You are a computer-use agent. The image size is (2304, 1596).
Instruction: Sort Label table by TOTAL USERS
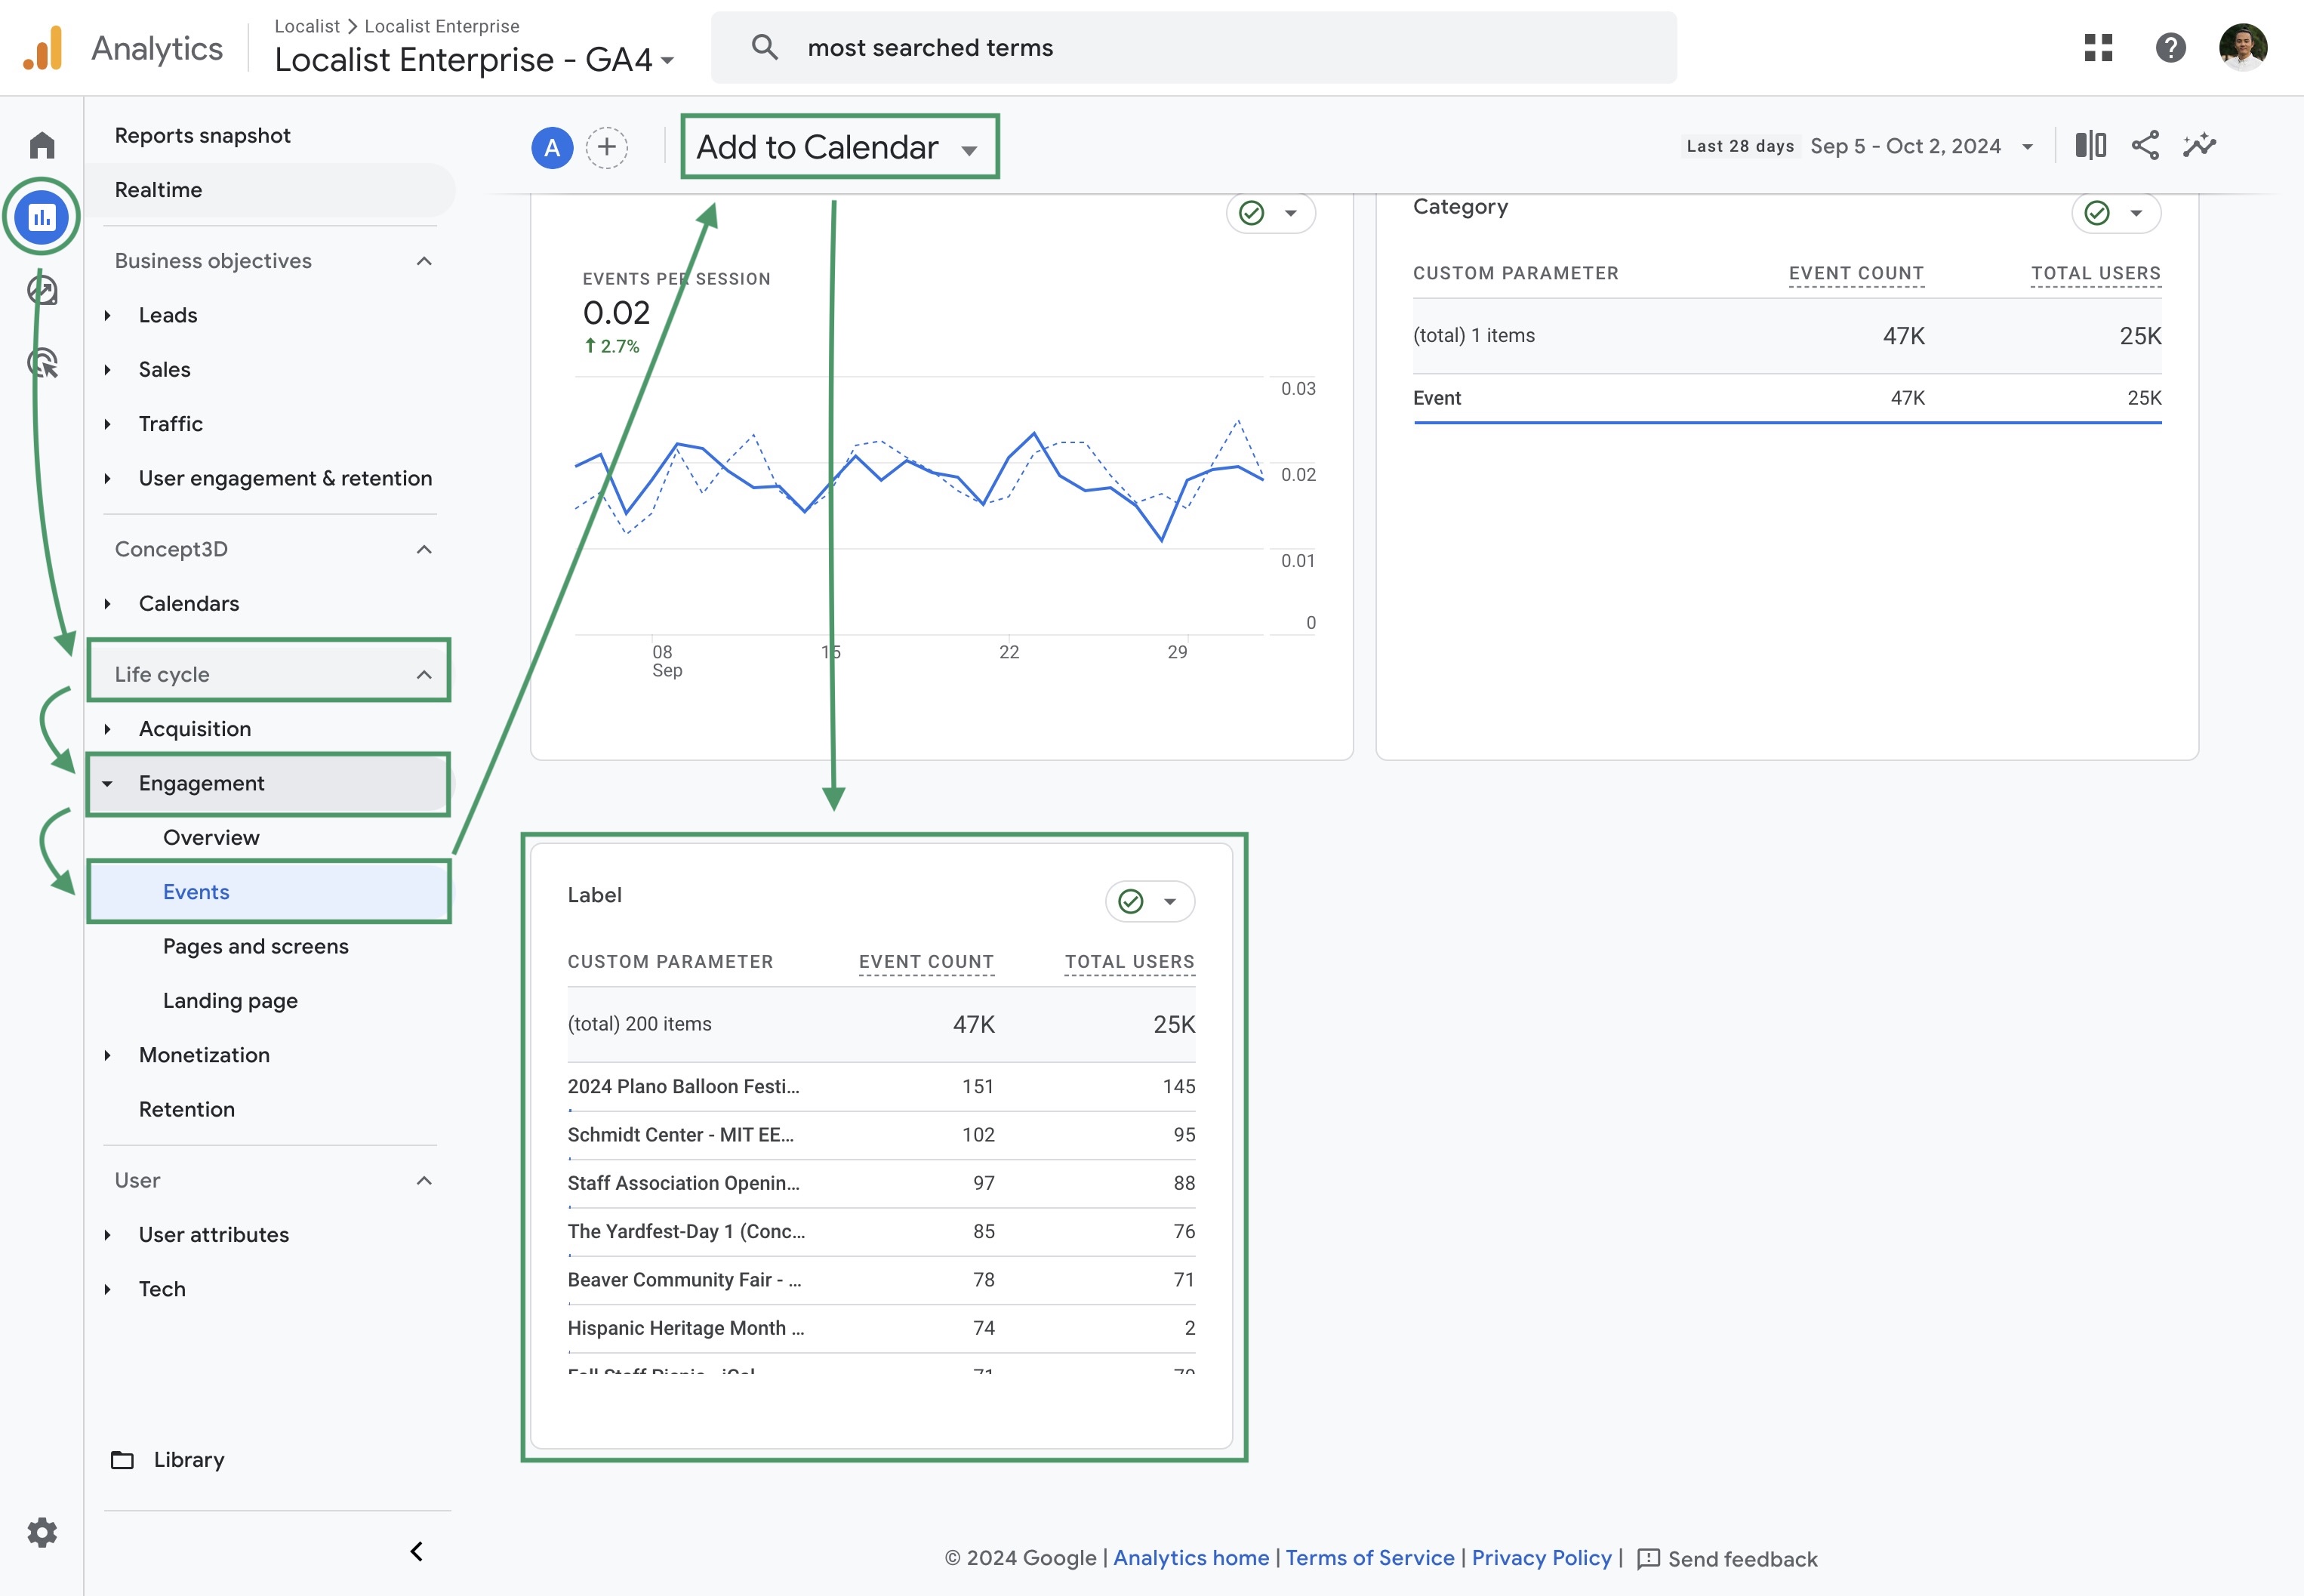[x=1129, y=961]
